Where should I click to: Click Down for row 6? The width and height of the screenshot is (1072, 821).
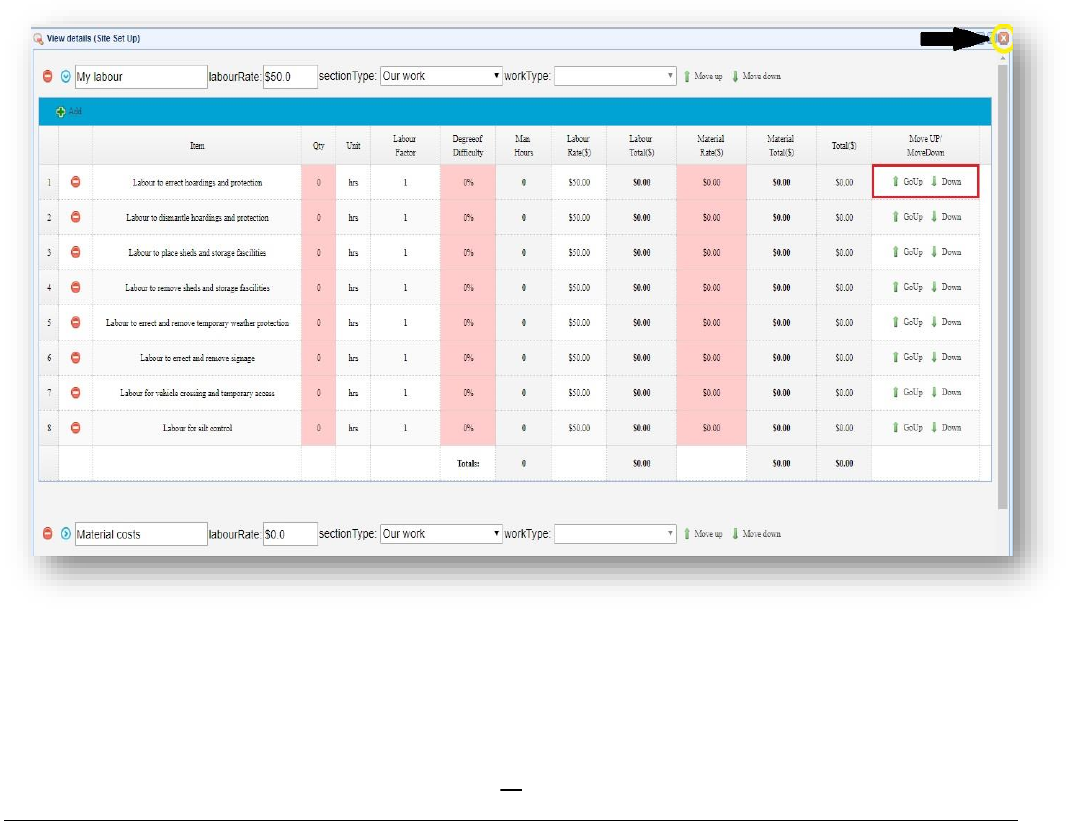946,358
